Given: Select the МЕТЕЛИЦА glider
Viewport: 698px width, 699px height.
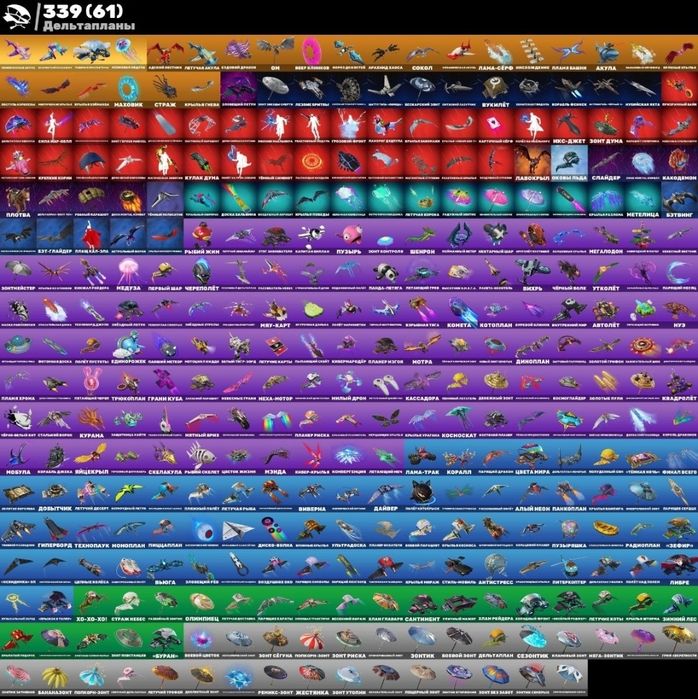Looking at the screenshot, I should pyautogui.click(x=642, y=199).
